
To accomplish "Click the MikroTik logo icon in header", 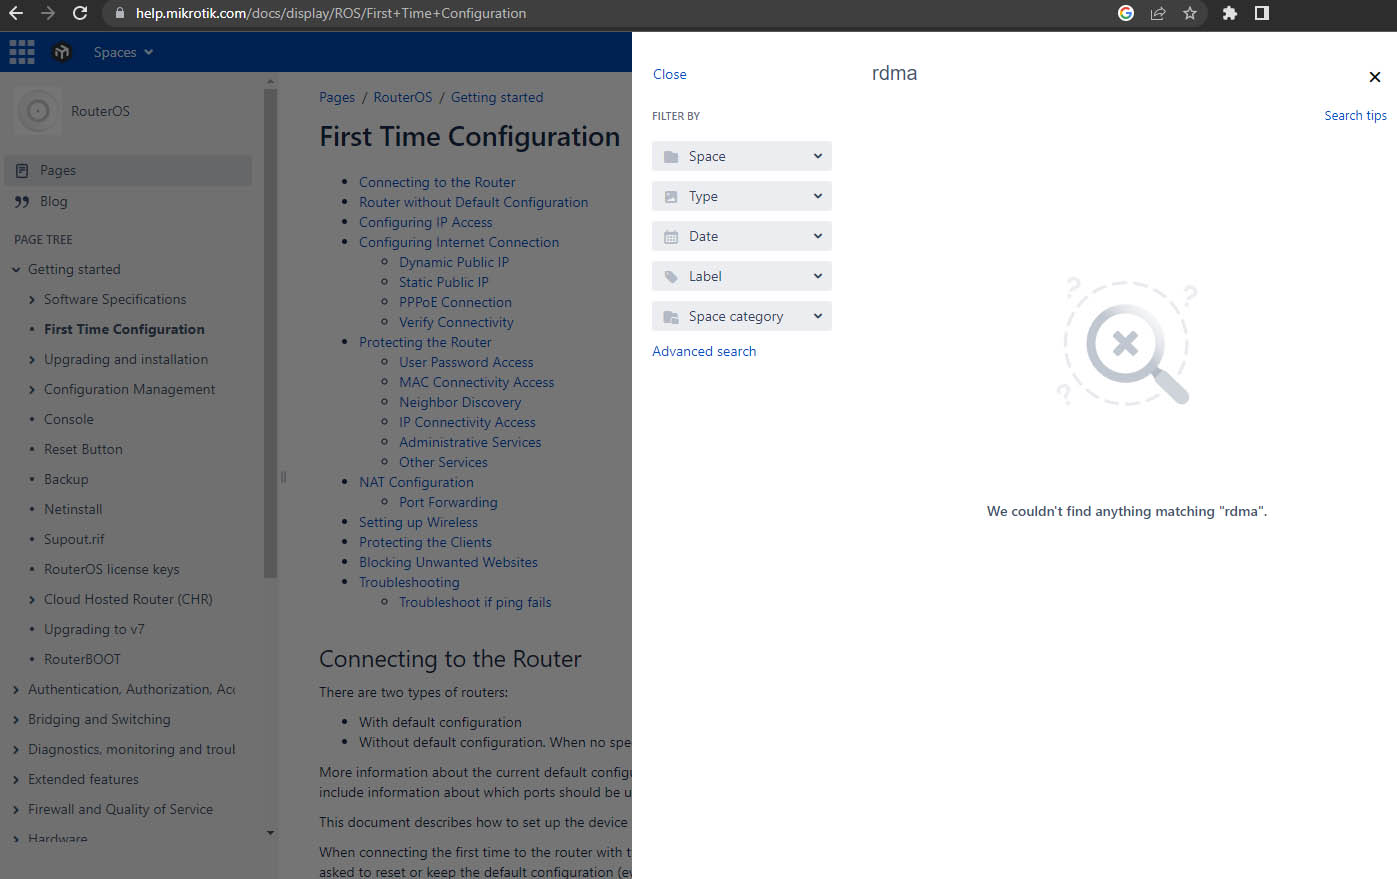I will tap(62, 52).
